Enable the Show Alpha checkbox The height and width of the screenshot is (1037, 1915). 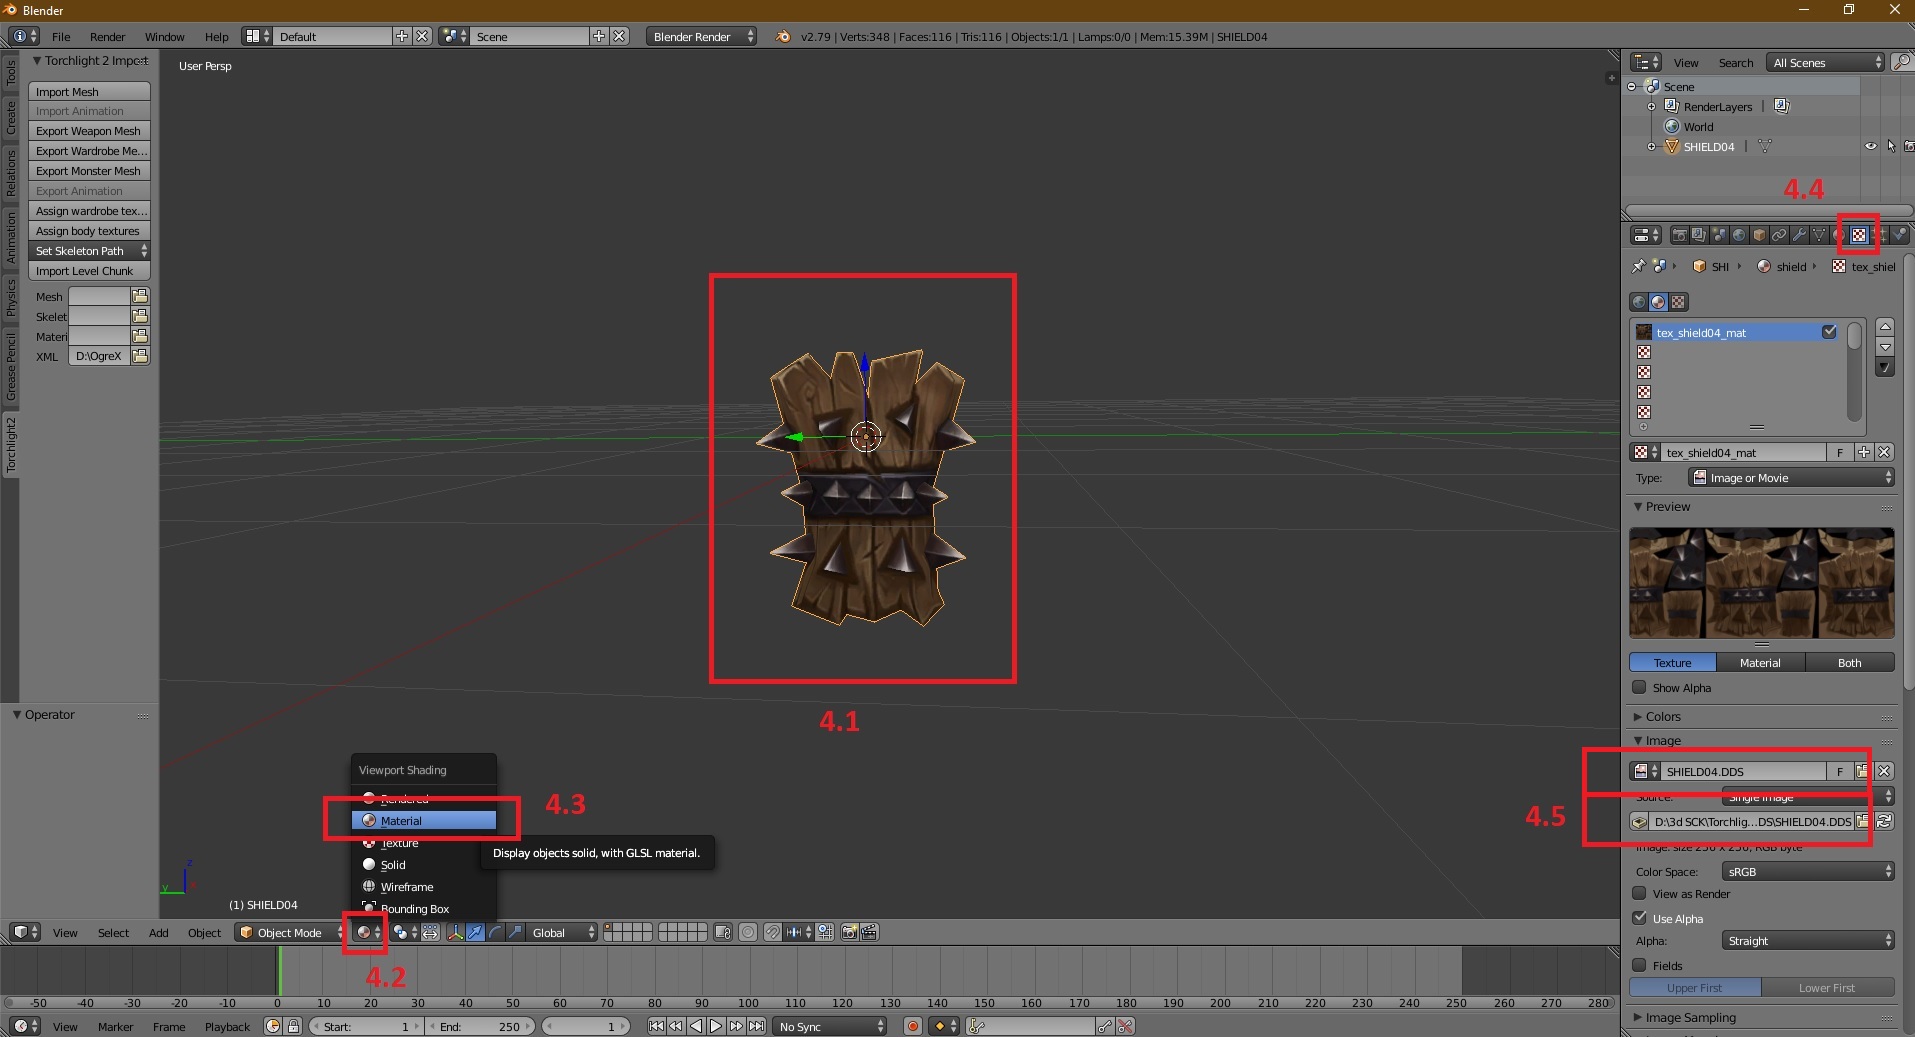tap(1639, 687)
